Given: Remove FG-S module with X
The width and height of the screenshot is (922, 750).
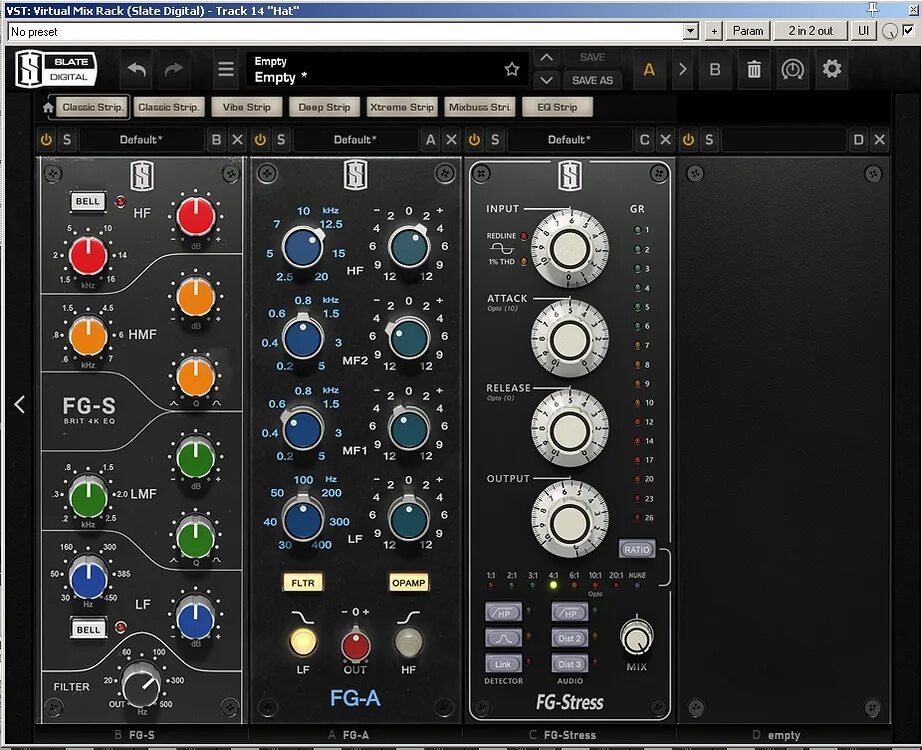Looking at the screenshot, I should pos(237,139).
